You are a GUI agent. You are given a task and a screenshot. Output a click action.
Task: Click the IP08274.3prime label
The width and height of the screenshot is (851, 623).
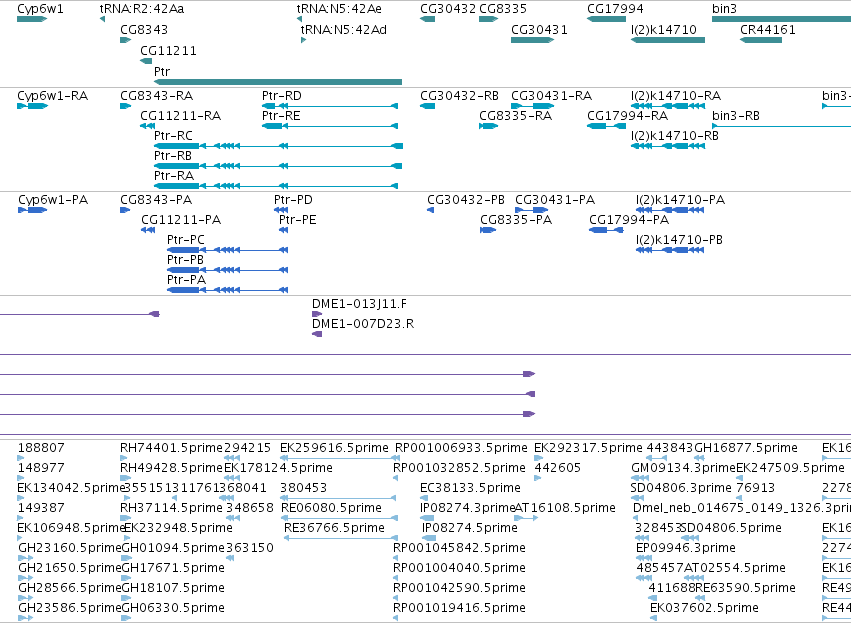pos(468,508)
